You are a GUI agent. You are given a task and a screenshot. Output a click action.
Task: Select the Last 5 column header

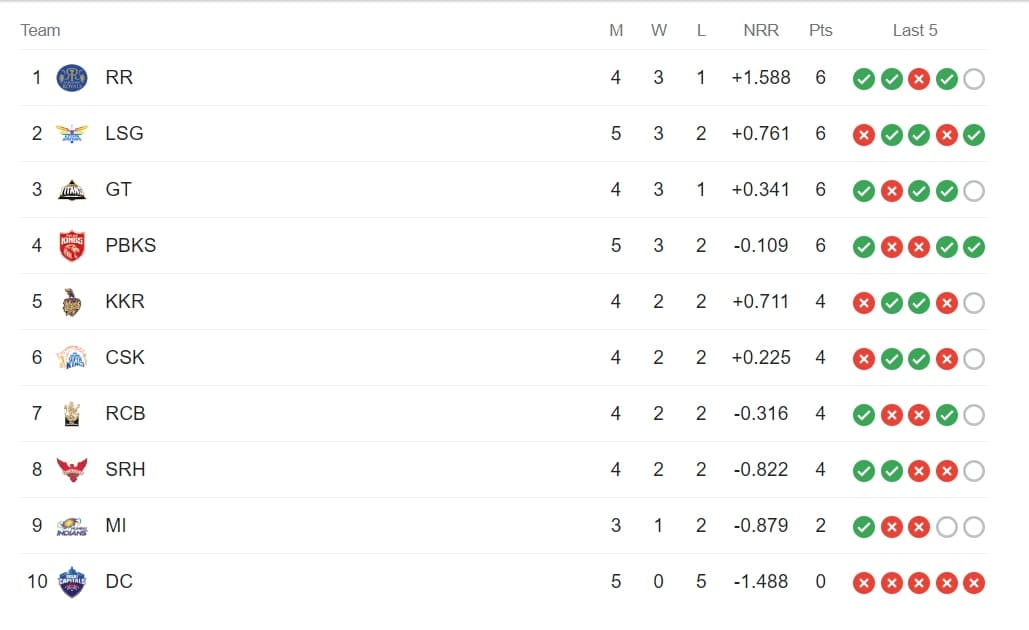(915, 30)
